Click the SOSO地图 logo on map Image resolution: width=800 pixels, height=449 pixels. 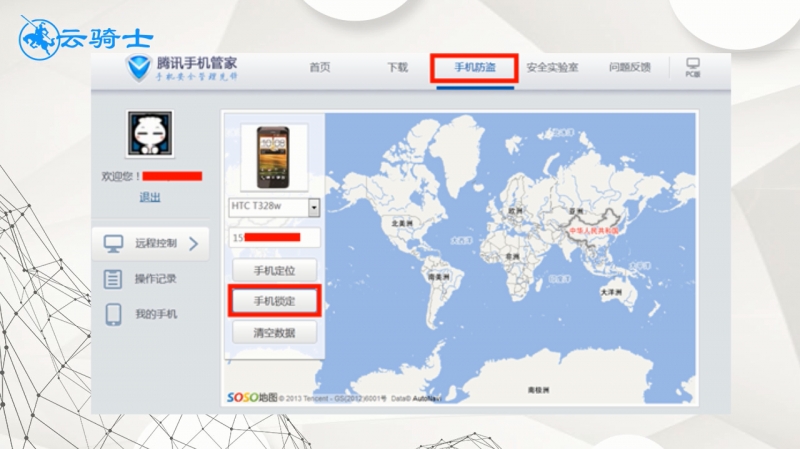tap(252, 397)
